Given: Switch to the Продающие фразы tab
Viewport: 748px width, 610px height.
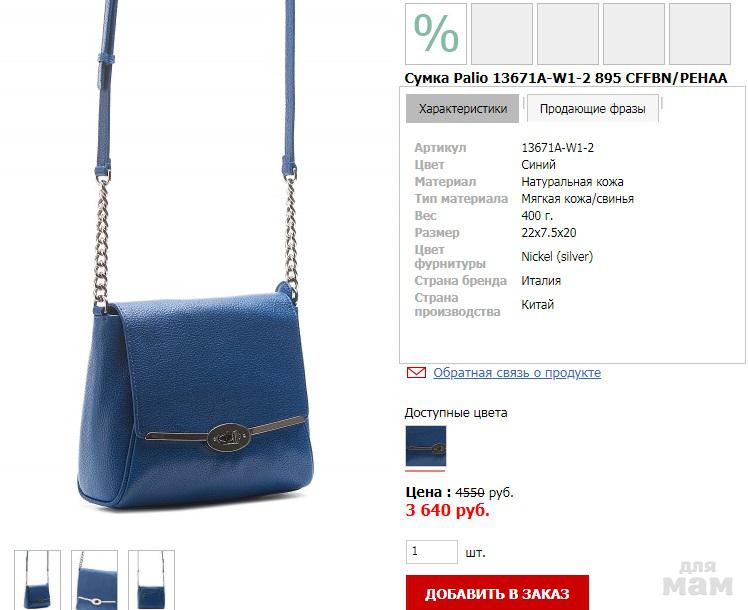Looking at the screenshot, I should tap(592, 109).
